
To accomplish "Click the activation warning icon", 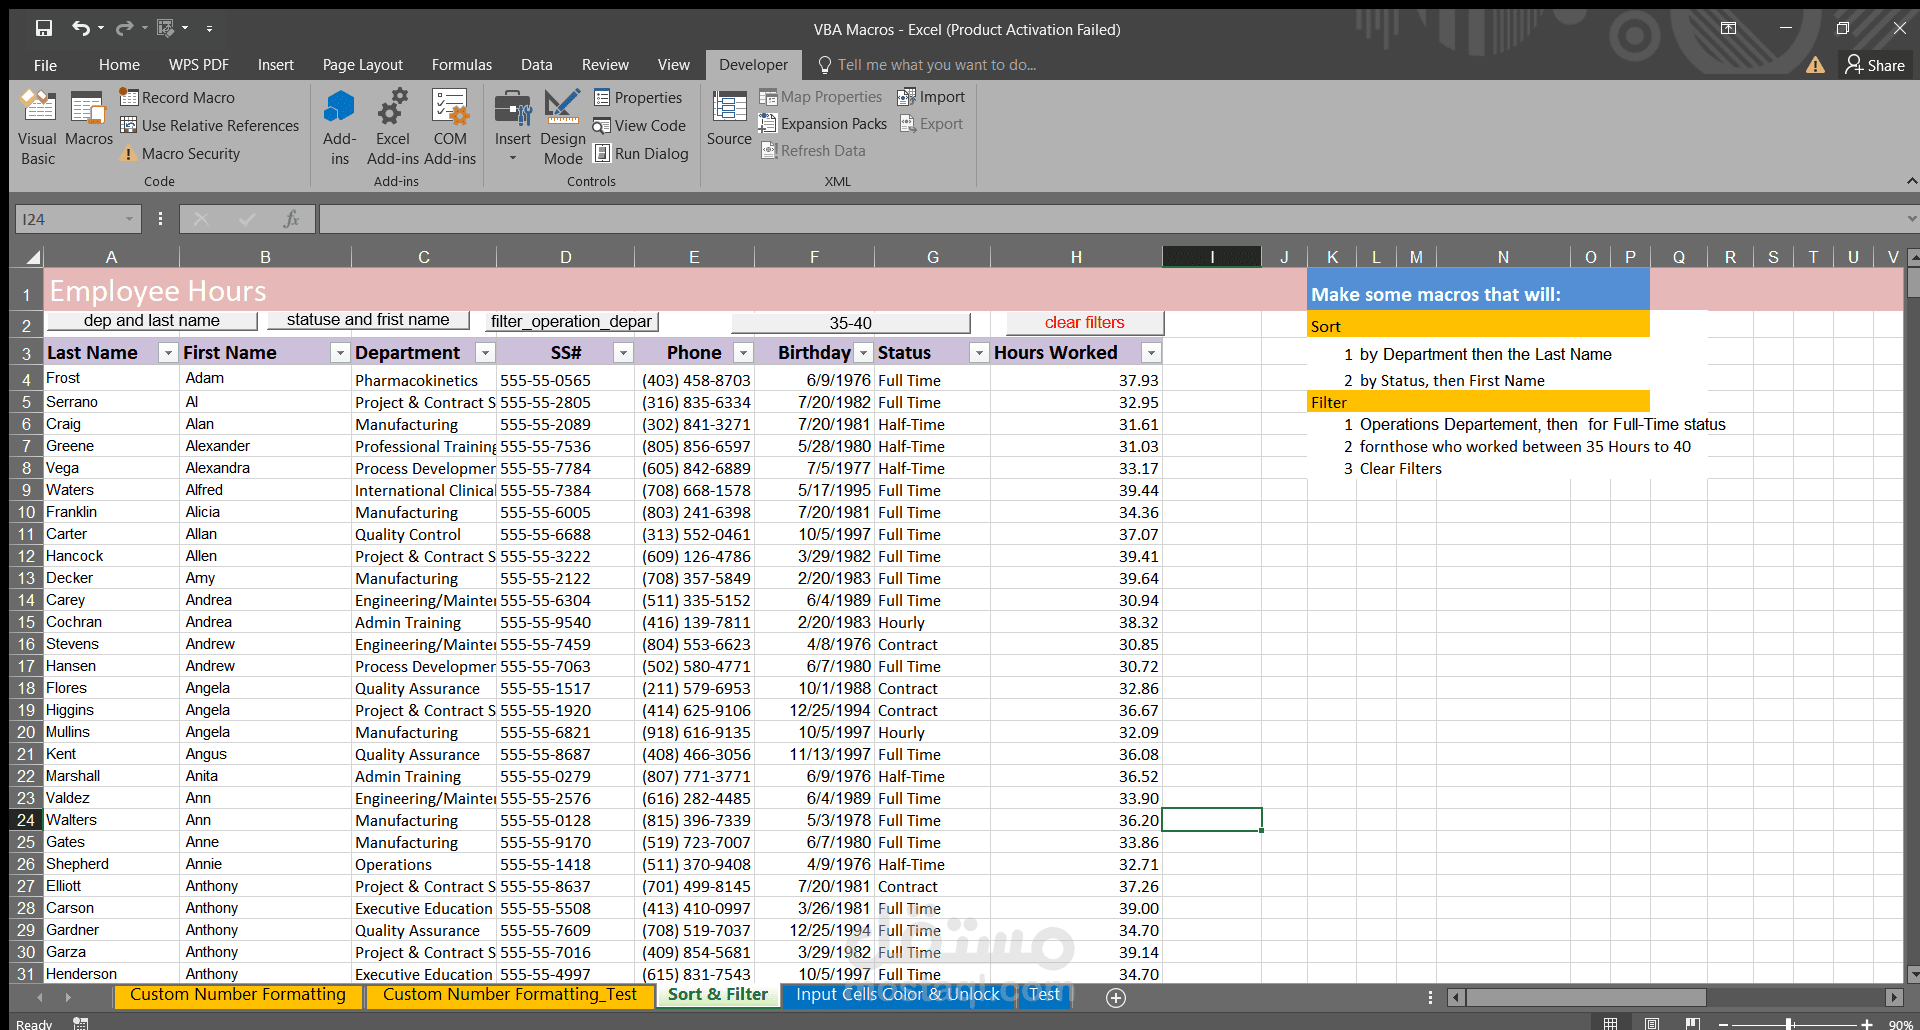I will pyautogui.click(x=1815, y=65).
